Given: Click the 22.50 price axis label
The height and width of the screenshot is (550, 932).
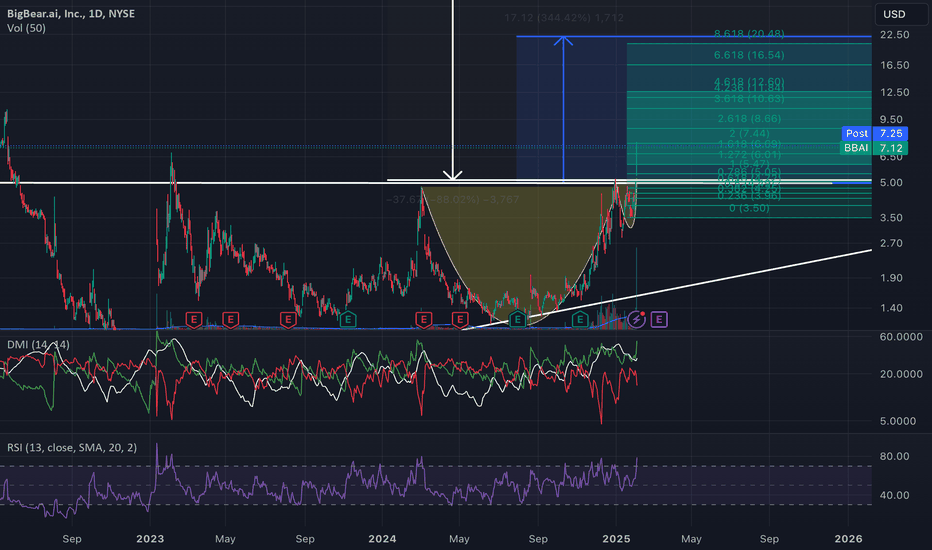Looking at the screenshot, I should (x=895, y=35).
